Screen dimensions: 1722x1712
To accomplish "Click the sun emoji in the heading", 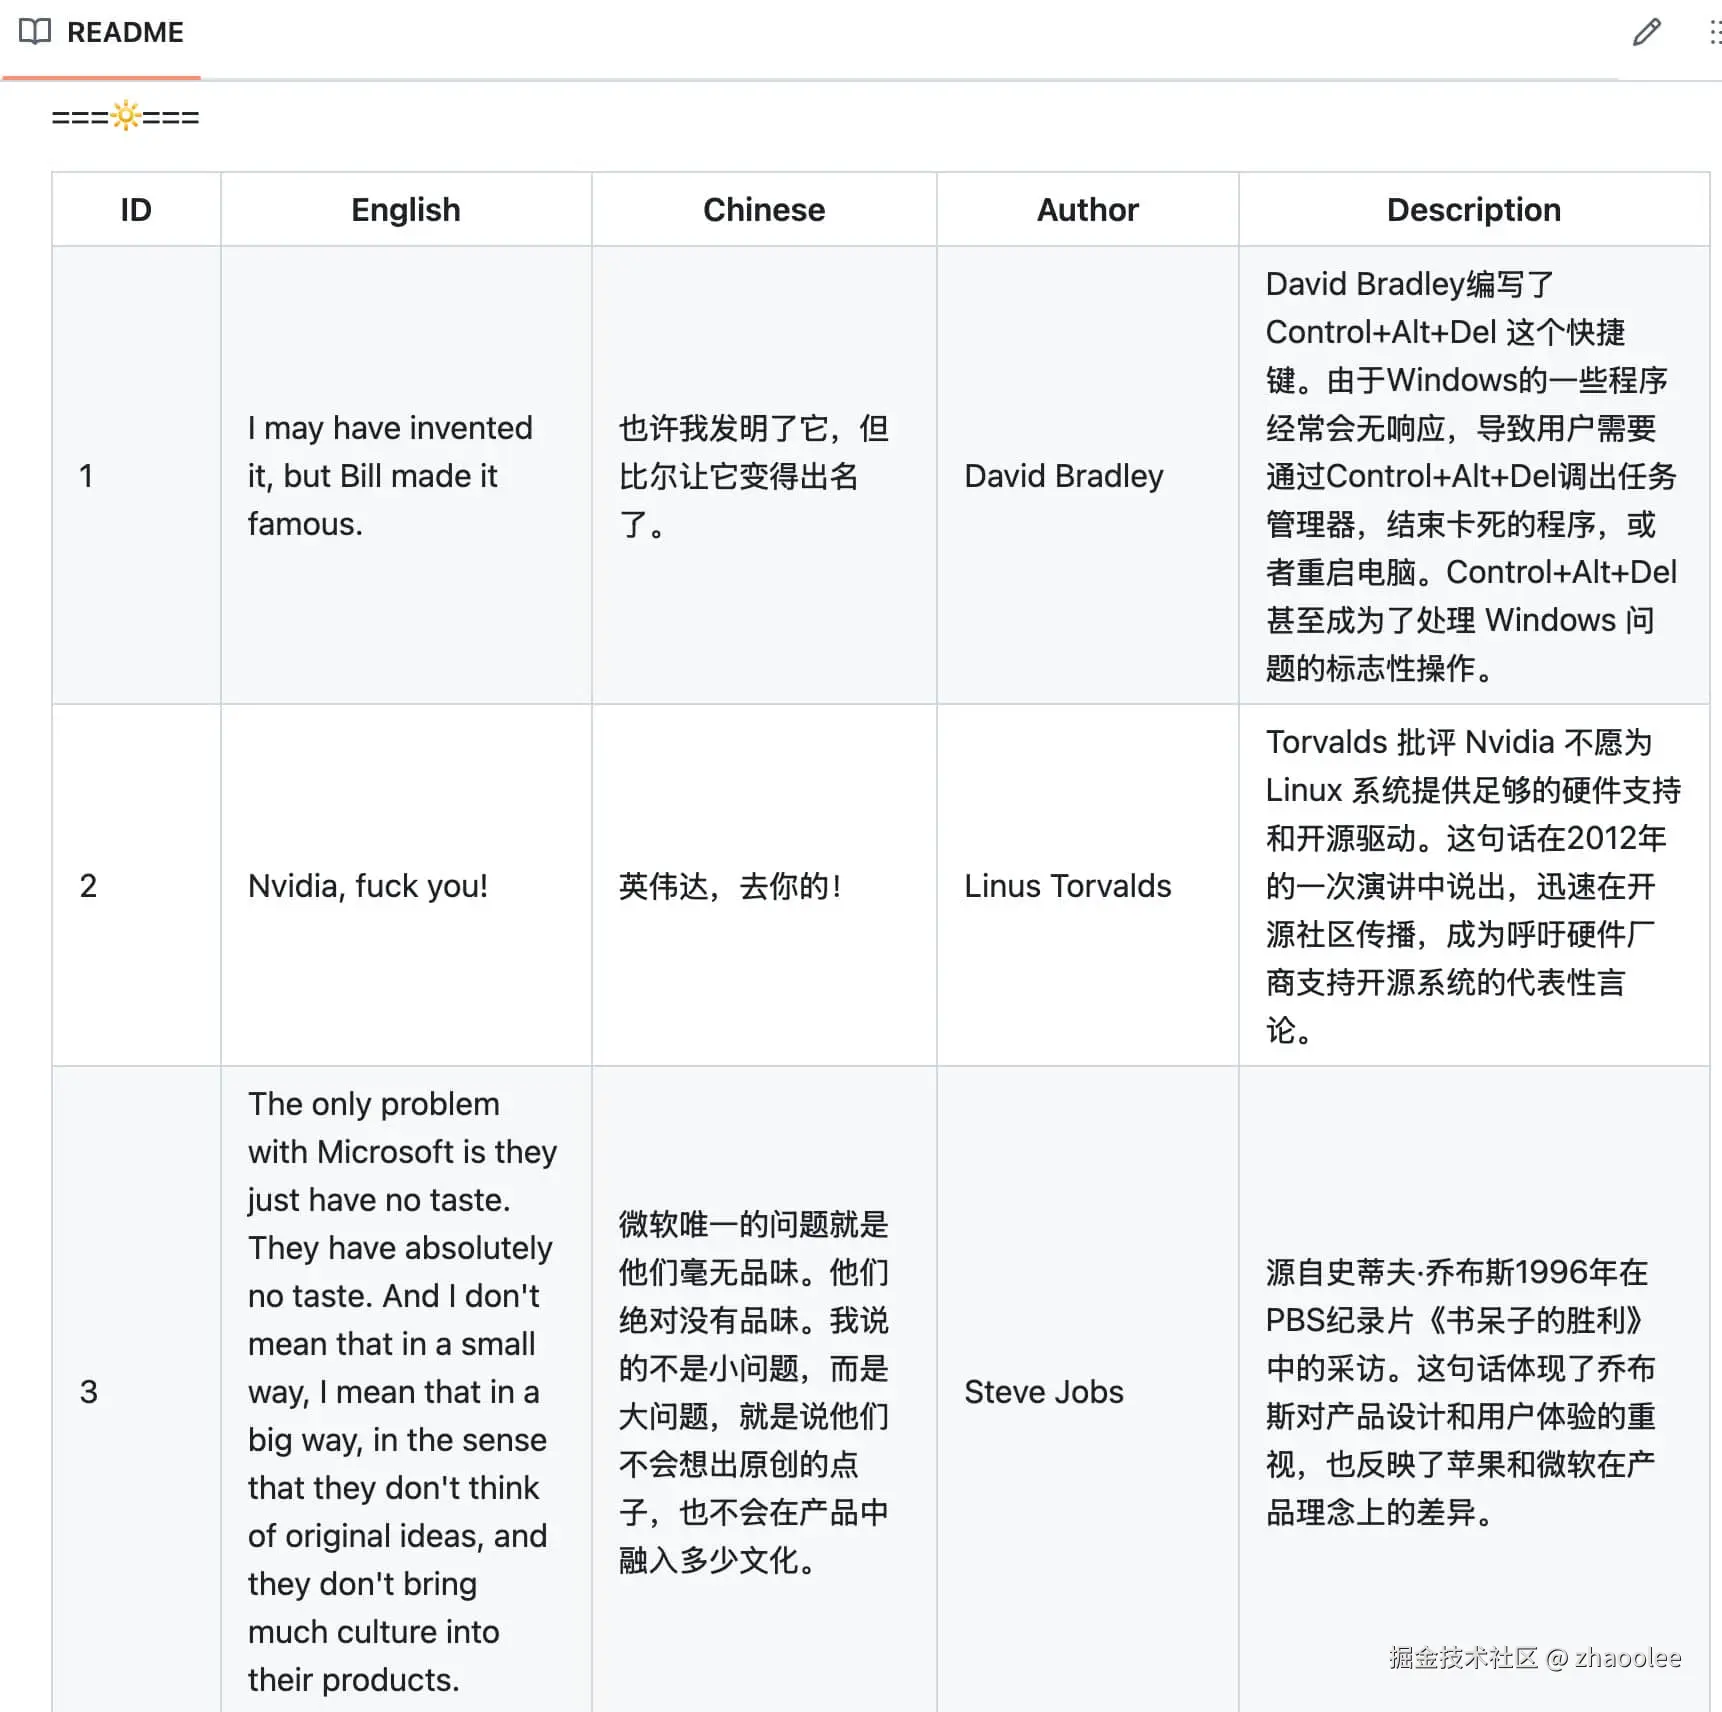I will [x=124, y=116].
